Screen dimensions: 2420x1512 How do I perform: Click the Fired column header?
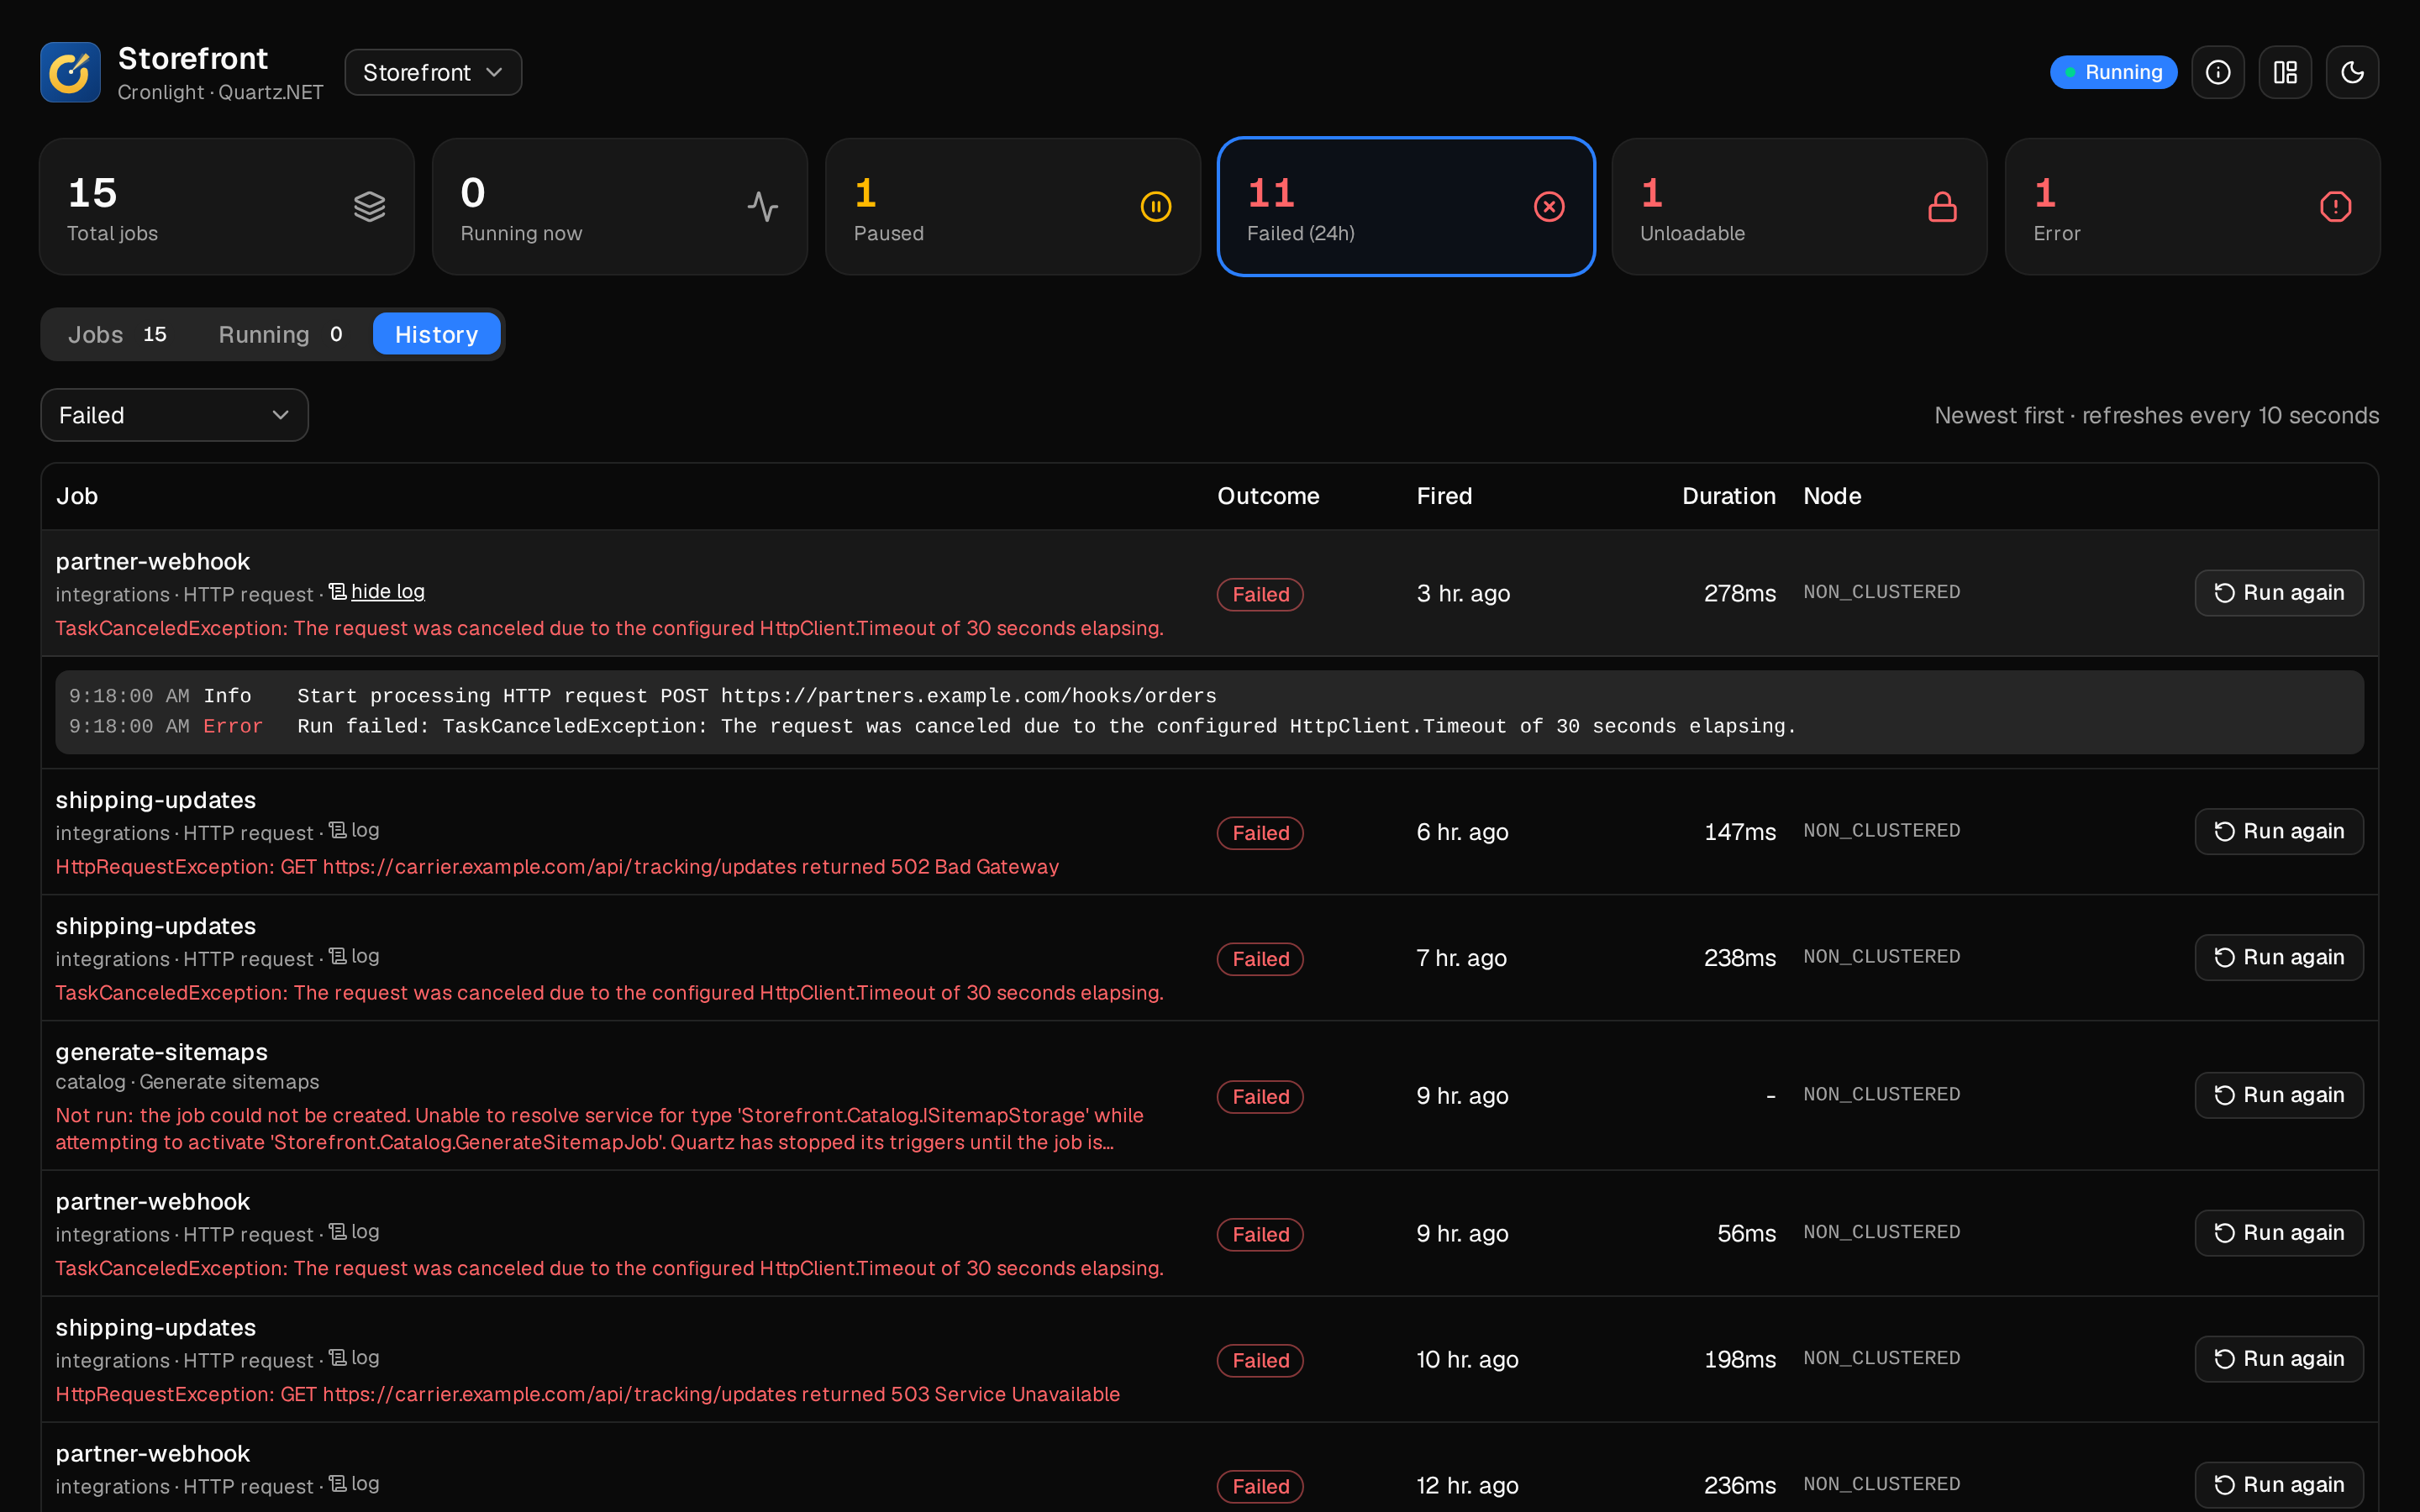click(x=1444, y=496)
